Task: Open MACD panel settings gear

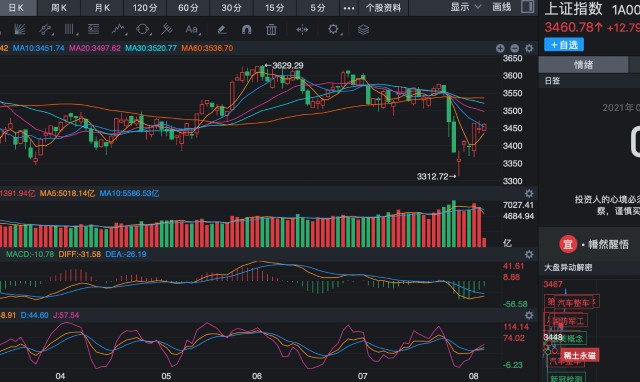Action: tap(529, 254)
